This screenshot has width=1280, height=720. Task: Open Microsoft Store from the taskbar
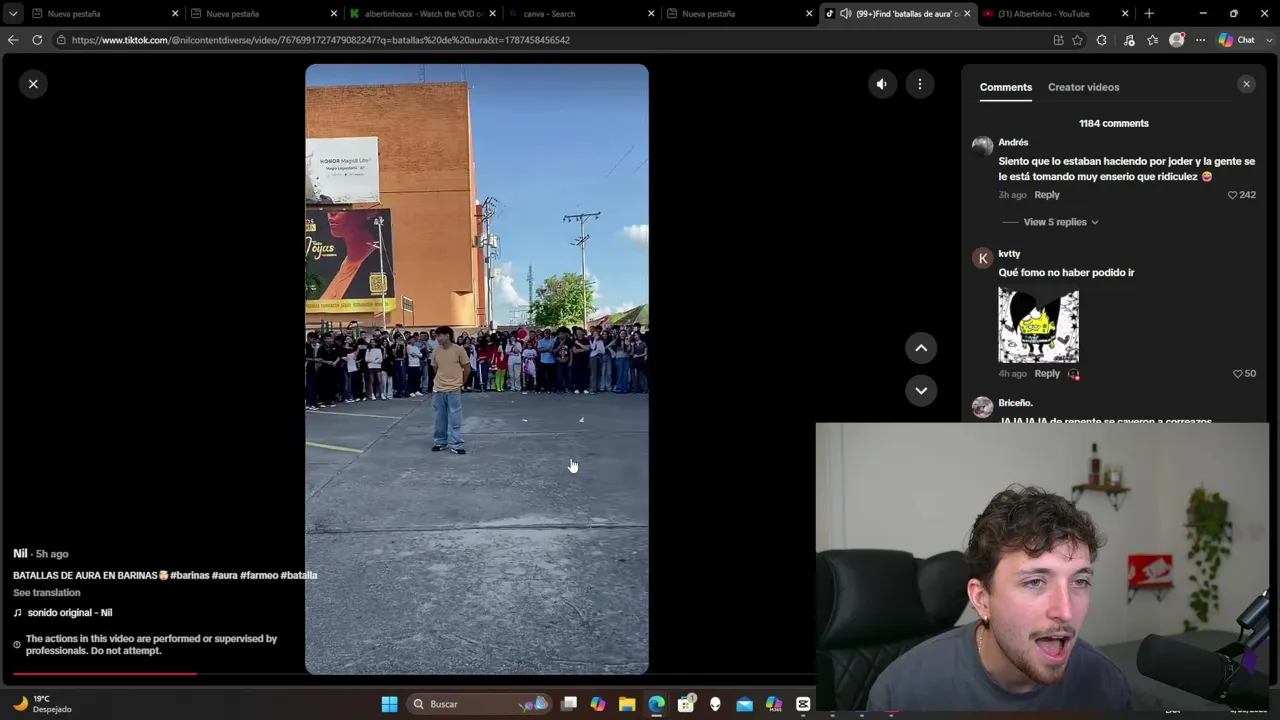point(686,704)
